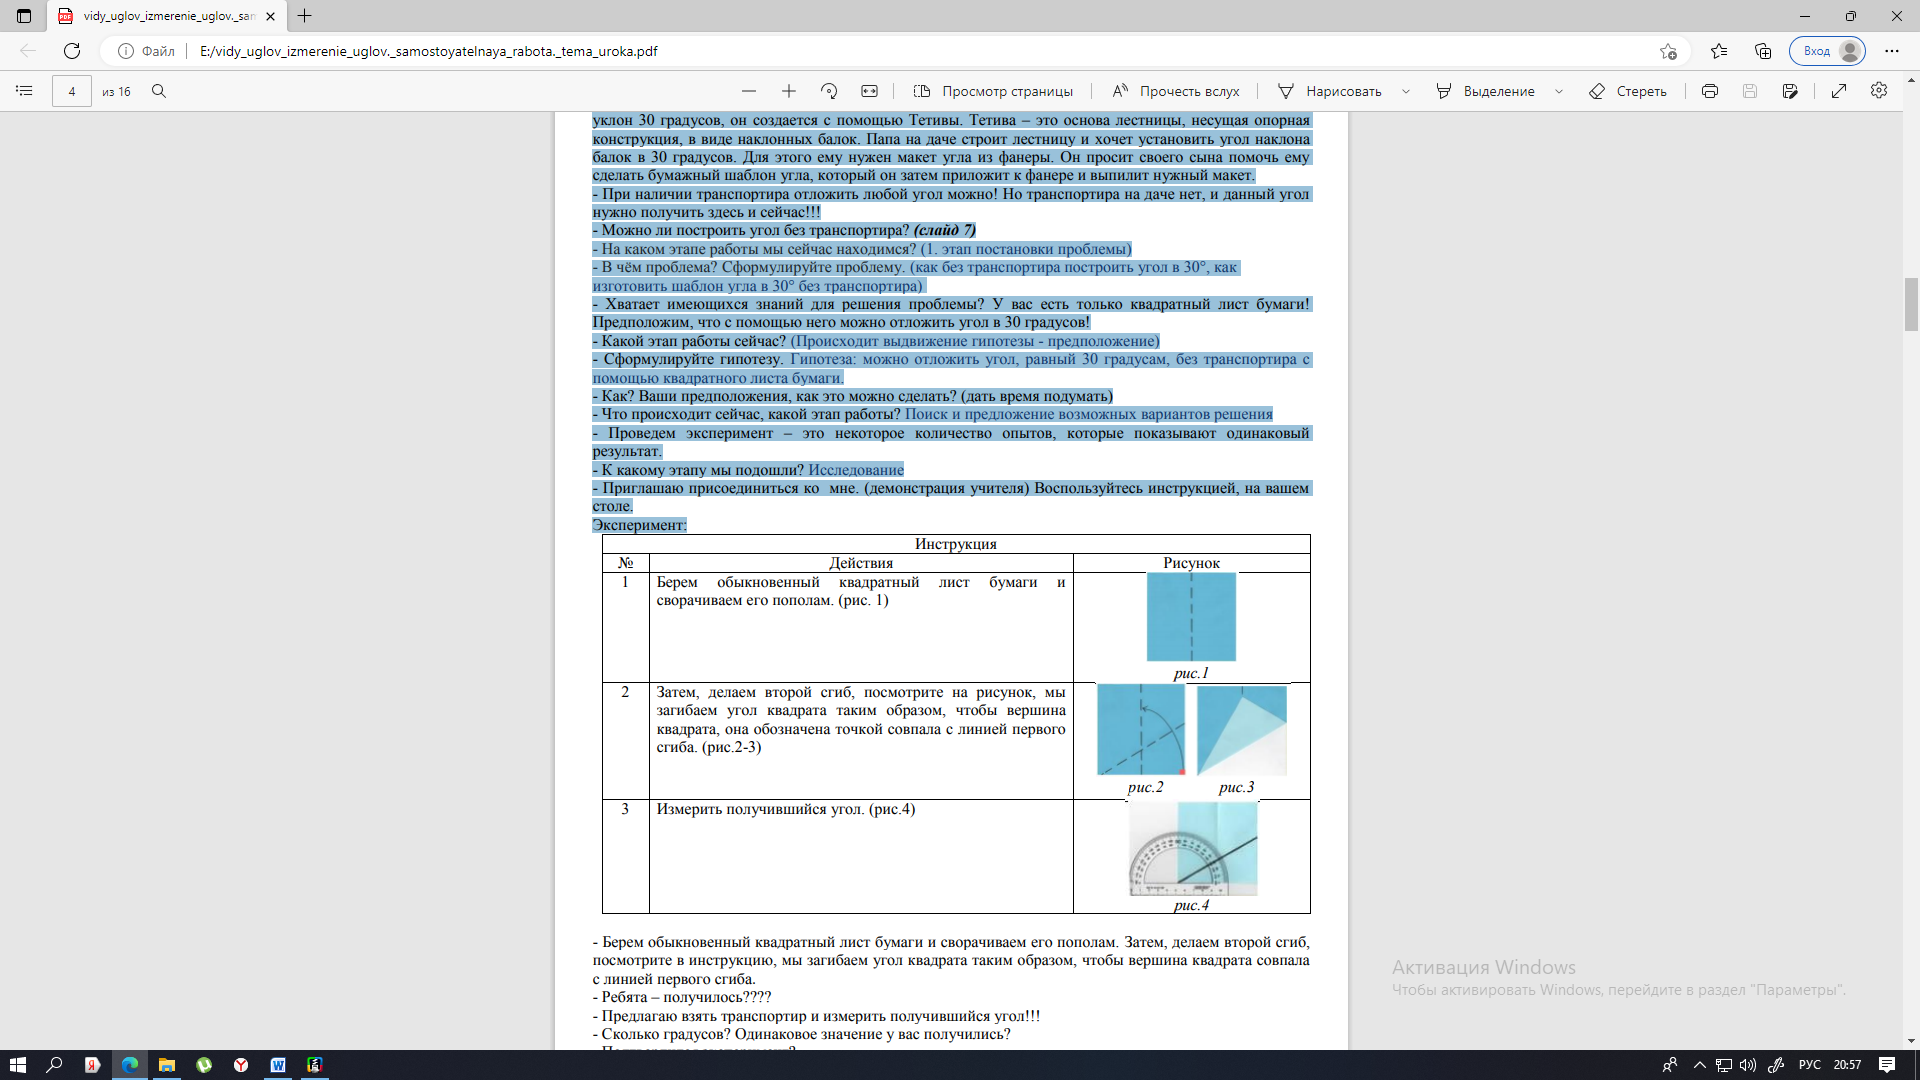
Task: Open the Favorites list
Action: click(1719, 51)
